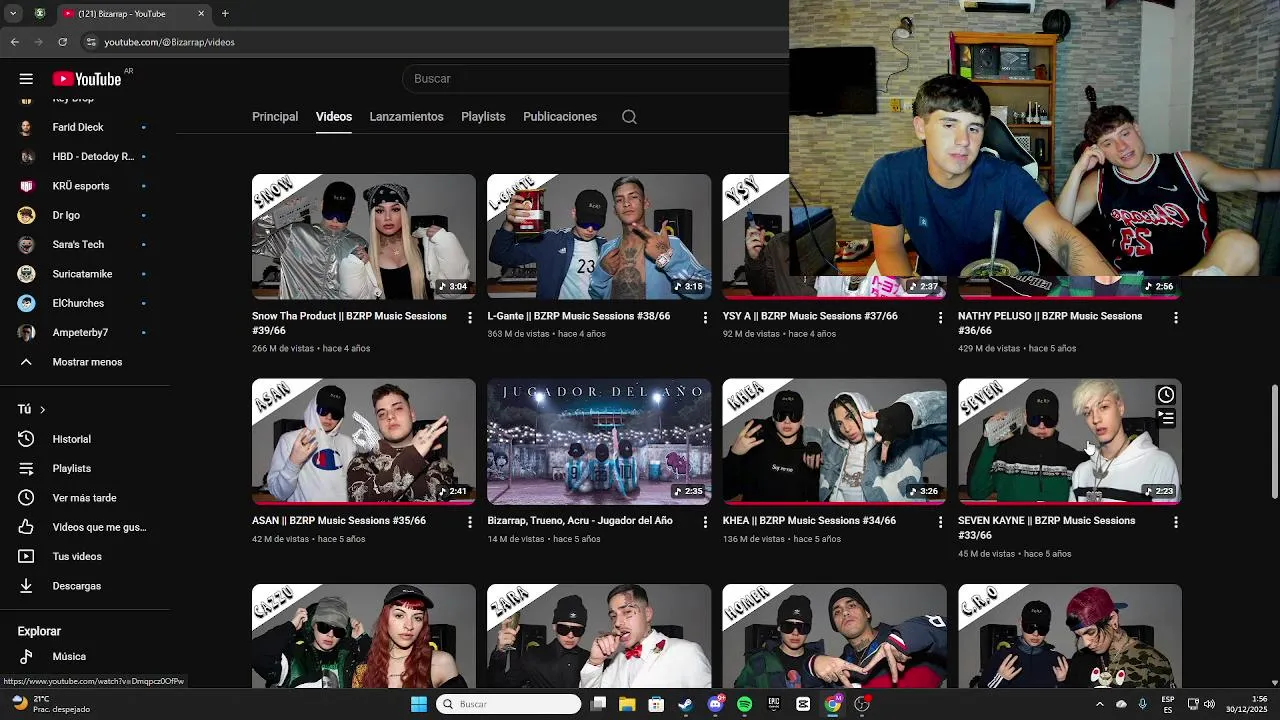Viewport: 1280px width, 720px height.
Task: Open options menu for Snow Tha Product video
Action: point(470,317)
